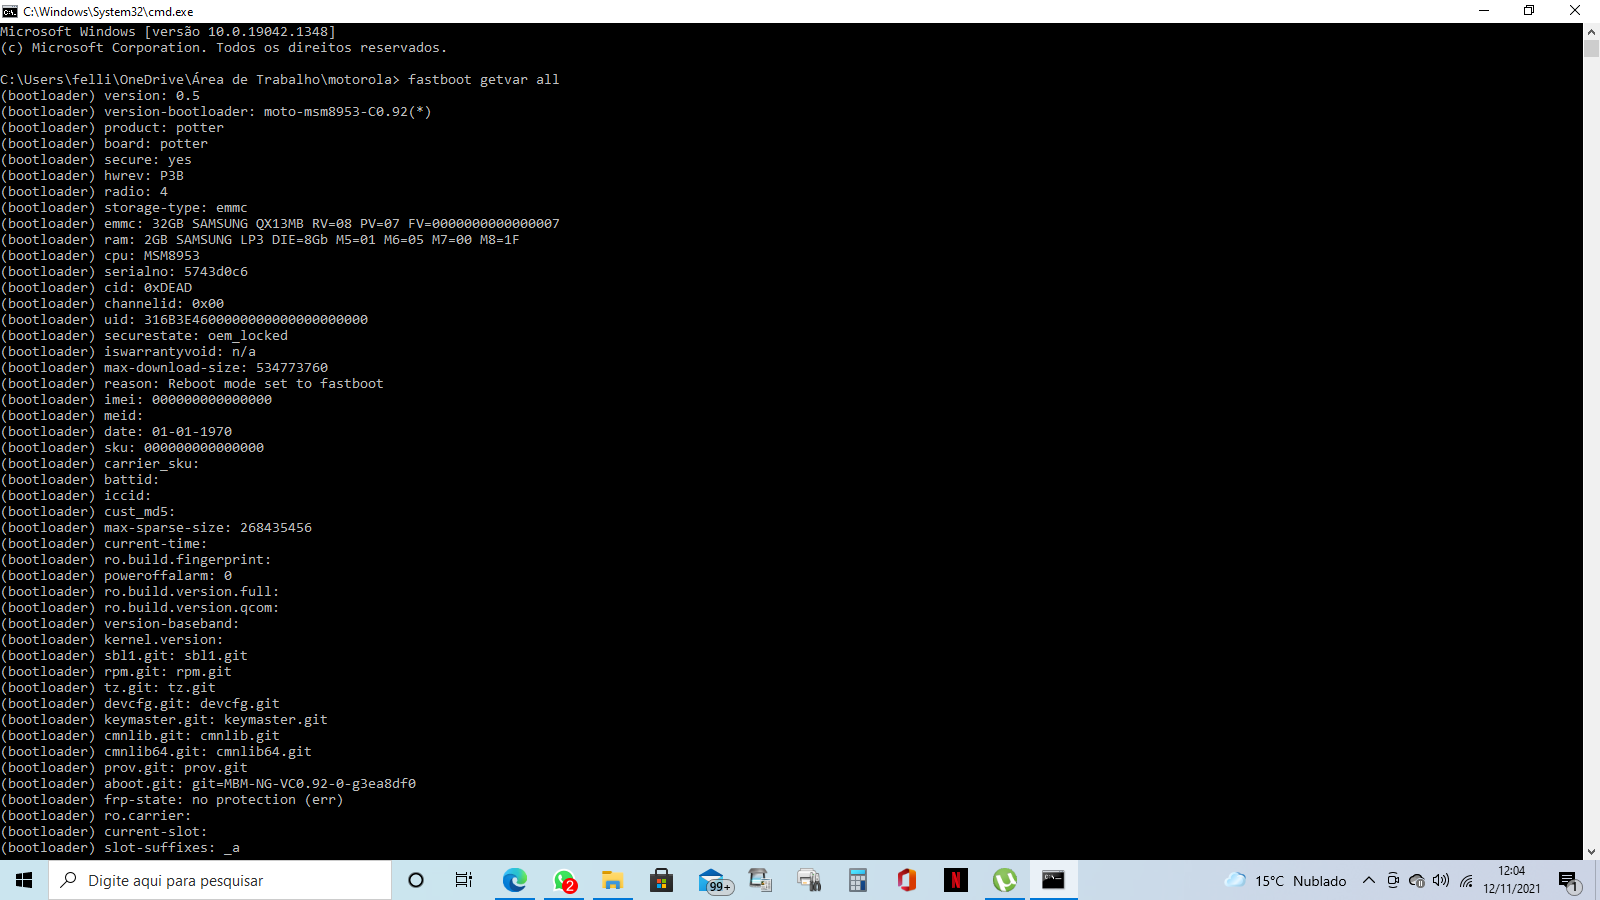Click the console scrollbar thumb
The height and width of the screenshot is (900, 1600).
tap(1591, 48)
